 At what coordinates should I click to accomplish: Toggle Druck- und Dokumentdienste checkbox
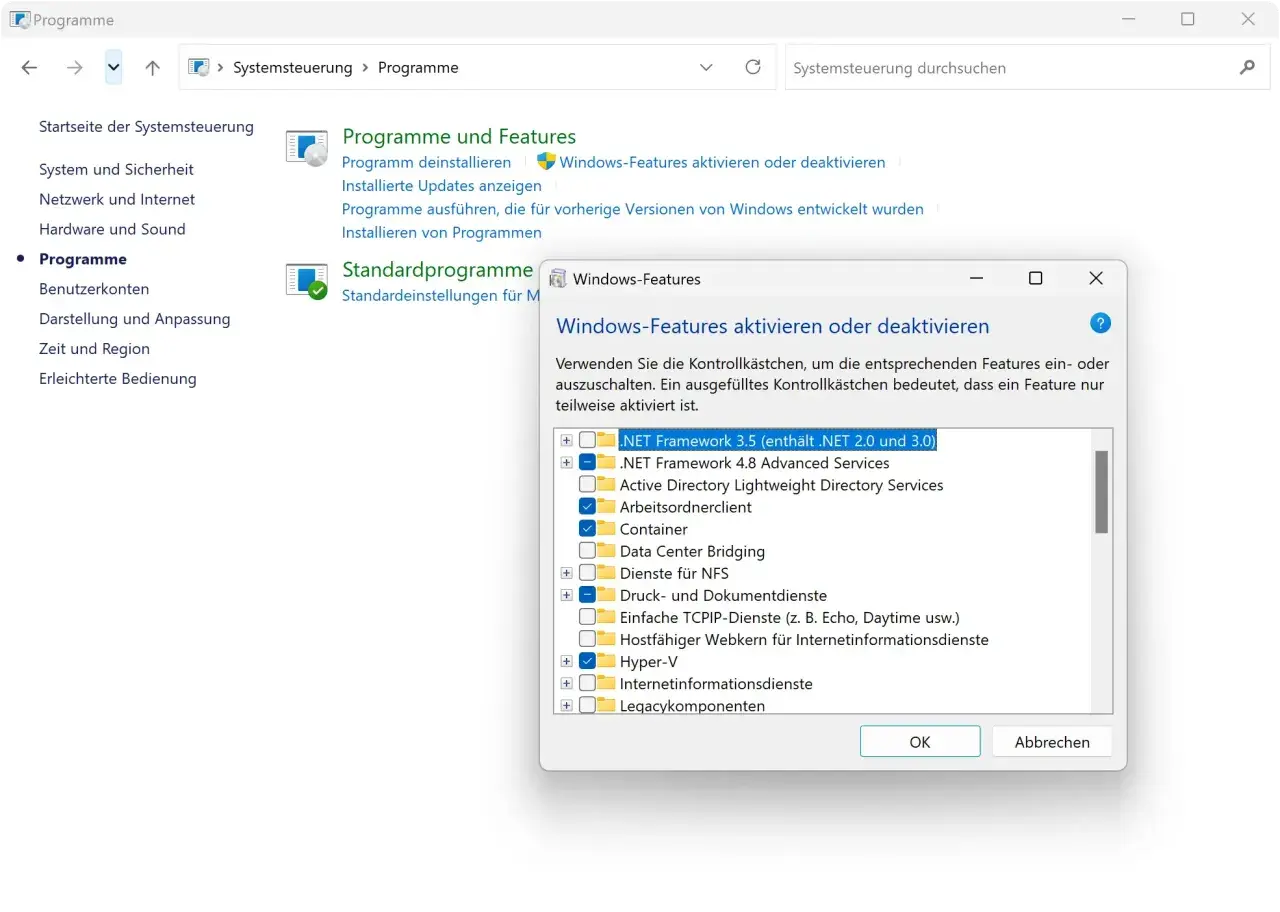587,595
